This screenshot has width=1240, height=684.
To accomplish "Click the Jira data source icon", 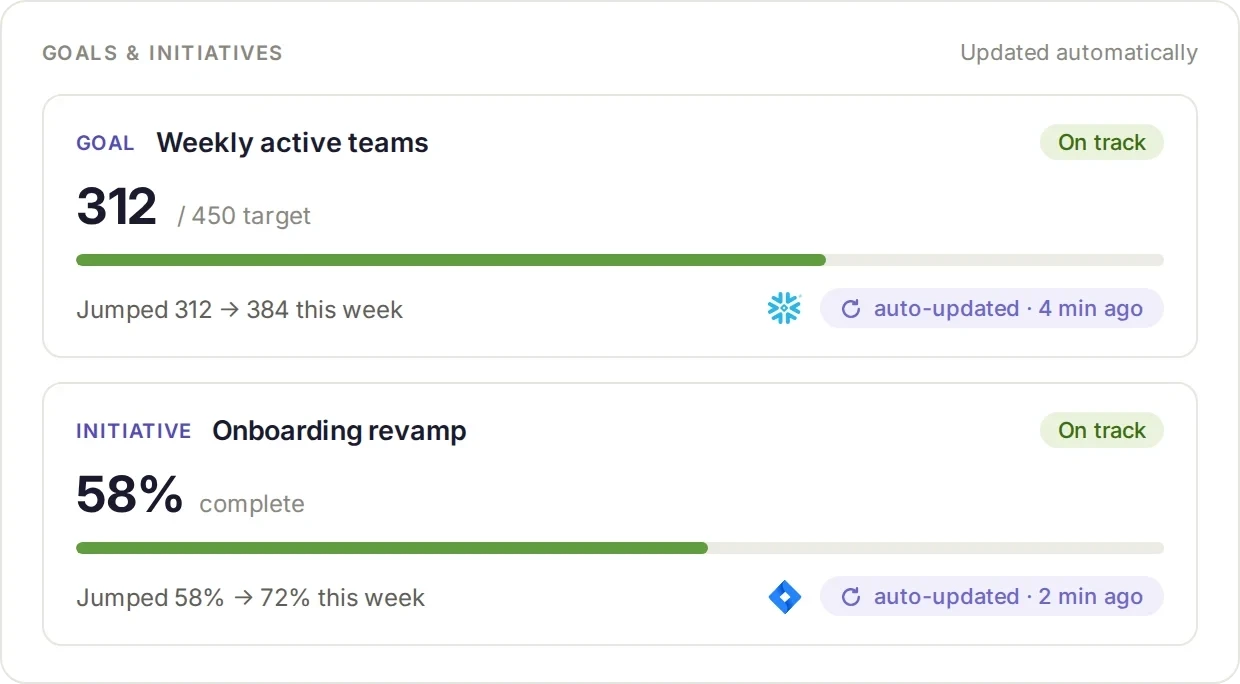I will 784,596.
